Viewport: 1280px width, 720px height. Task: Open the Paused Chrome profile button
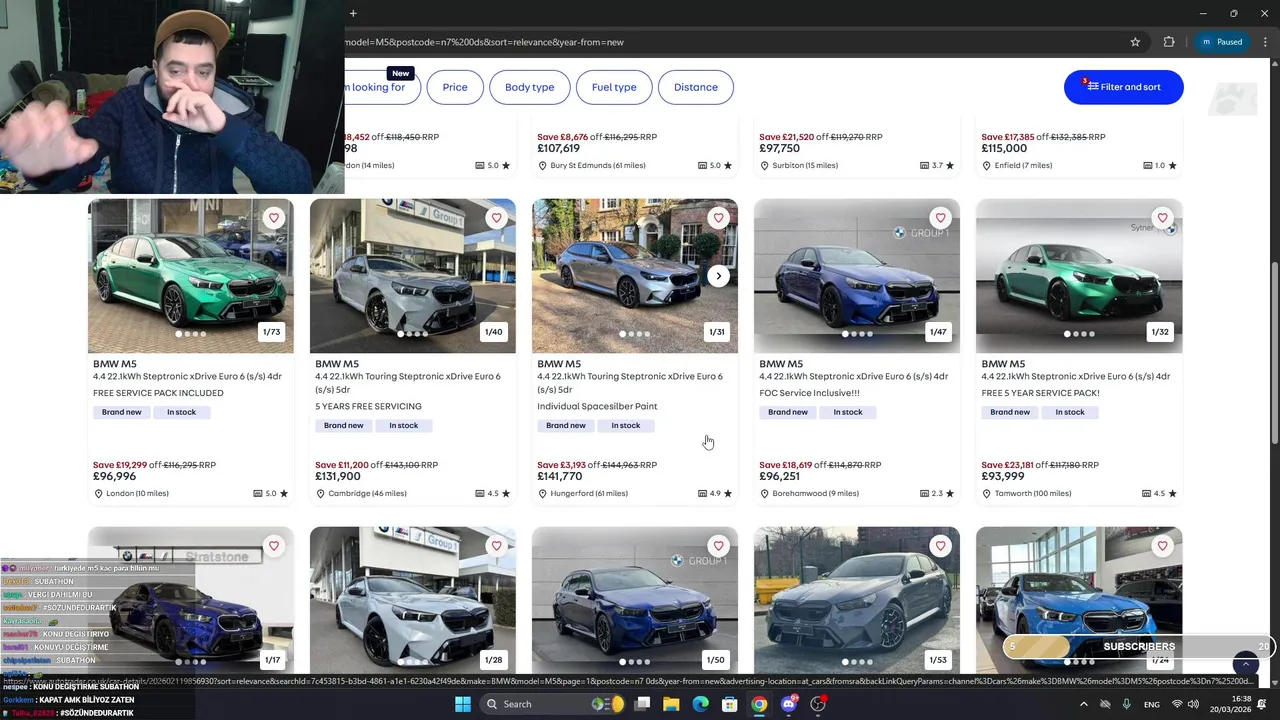pyautogui.click(x=1222, y=42)
